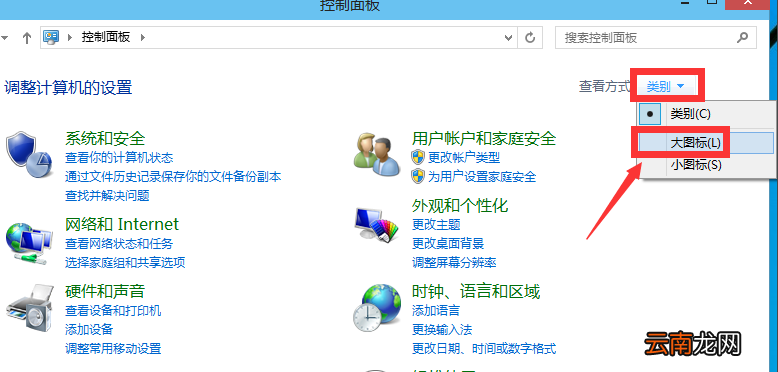Open 更改日期、时间或数字格式 link
778x372 pixels.
484,349
